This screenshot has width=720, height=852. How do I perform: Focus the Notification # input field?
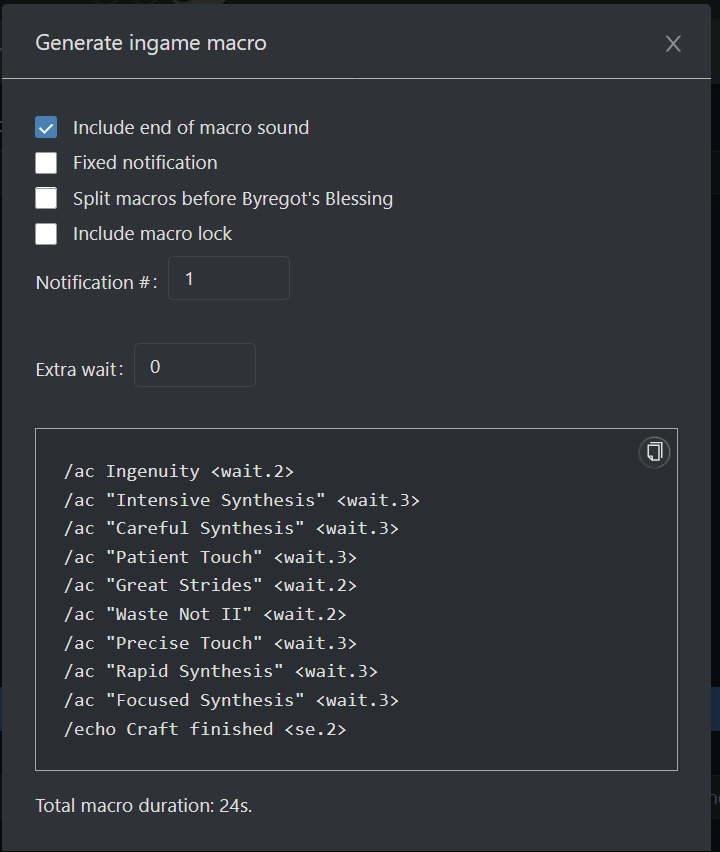click(x=228, y=279)
